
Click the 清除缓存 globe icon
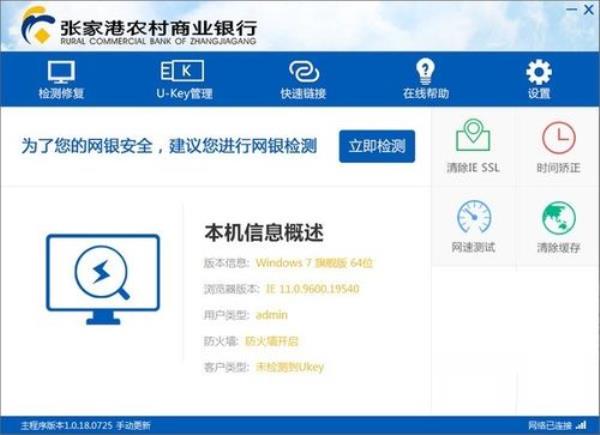pyautogui.click(x=558, y=225)
